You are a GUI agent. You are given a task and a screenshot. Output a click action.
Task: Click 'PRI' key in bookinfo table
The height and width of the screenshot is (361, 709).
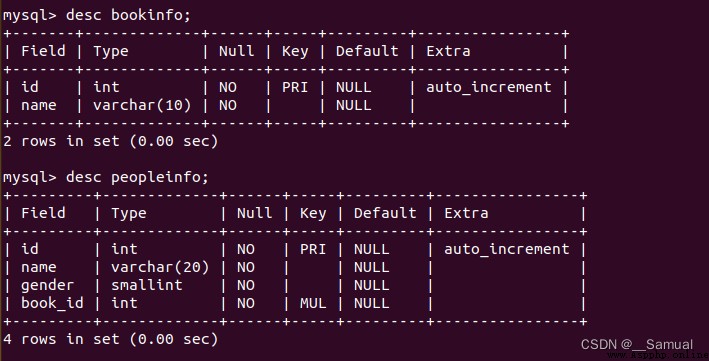[295, 87]
